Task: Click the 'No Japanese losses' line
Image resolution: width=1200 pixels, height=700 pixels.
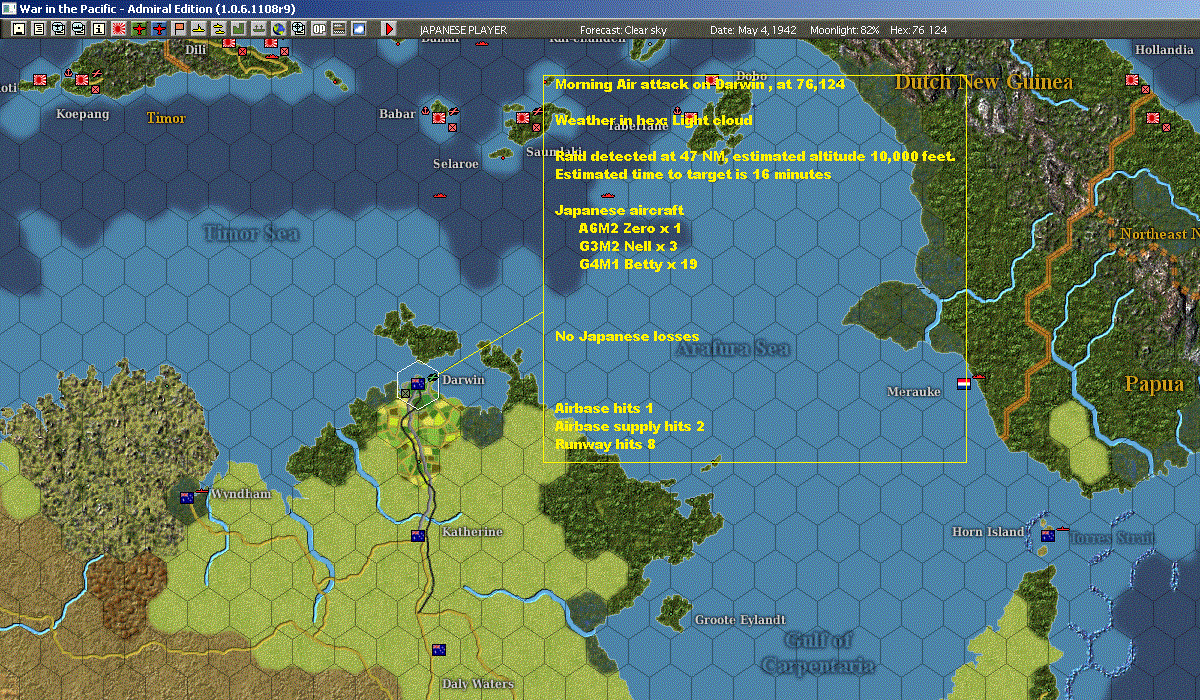Action: click(627, 336)
